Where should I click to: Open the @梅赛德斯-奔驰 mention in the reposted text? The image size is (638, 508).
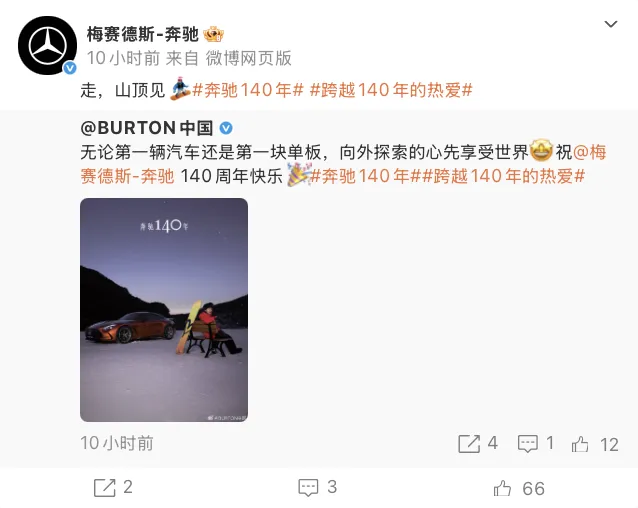(x=343, y=164)
